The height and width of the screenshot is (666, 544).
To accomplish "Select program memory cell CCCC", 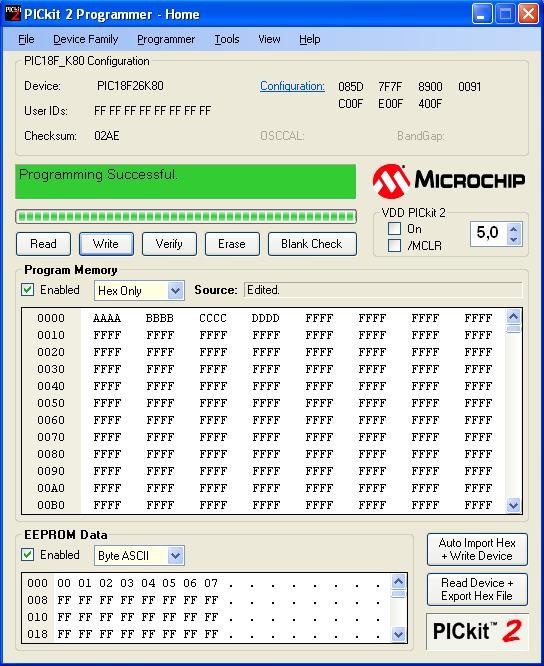I will tap(213, 318).
